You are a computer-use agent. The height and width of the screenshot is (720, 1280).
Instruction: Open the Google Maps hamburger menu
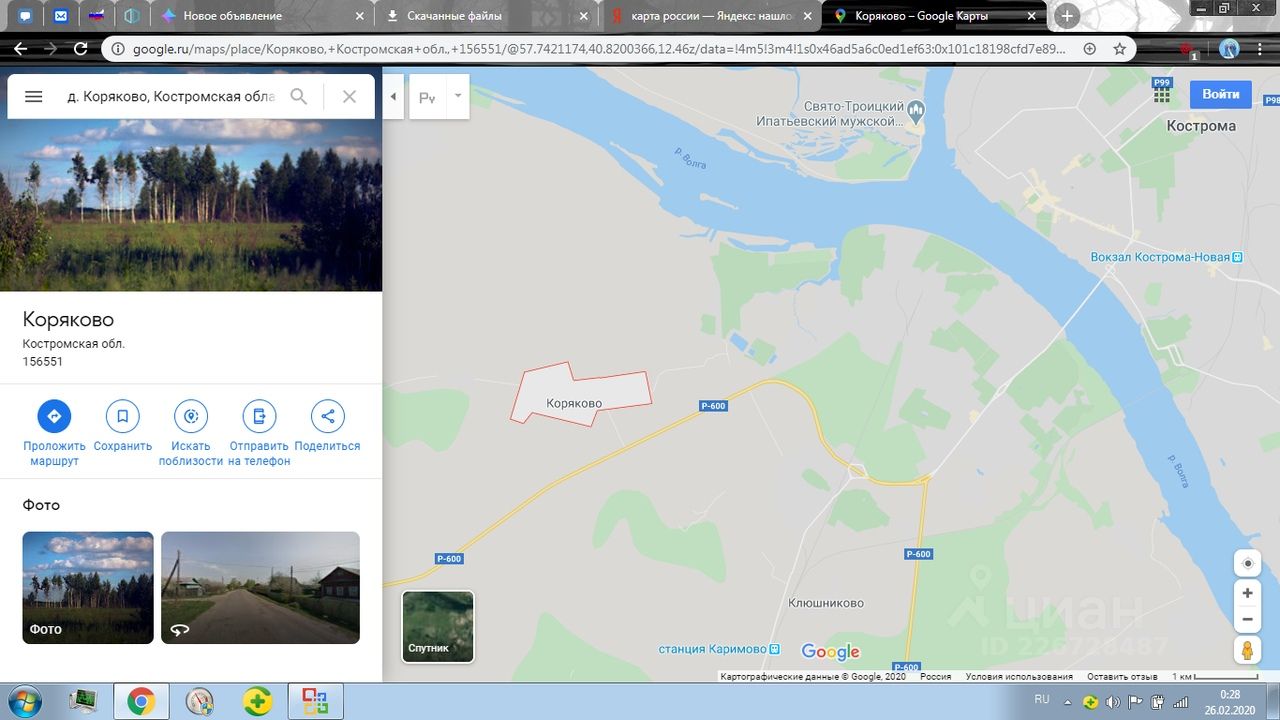[x=33, y=97]
